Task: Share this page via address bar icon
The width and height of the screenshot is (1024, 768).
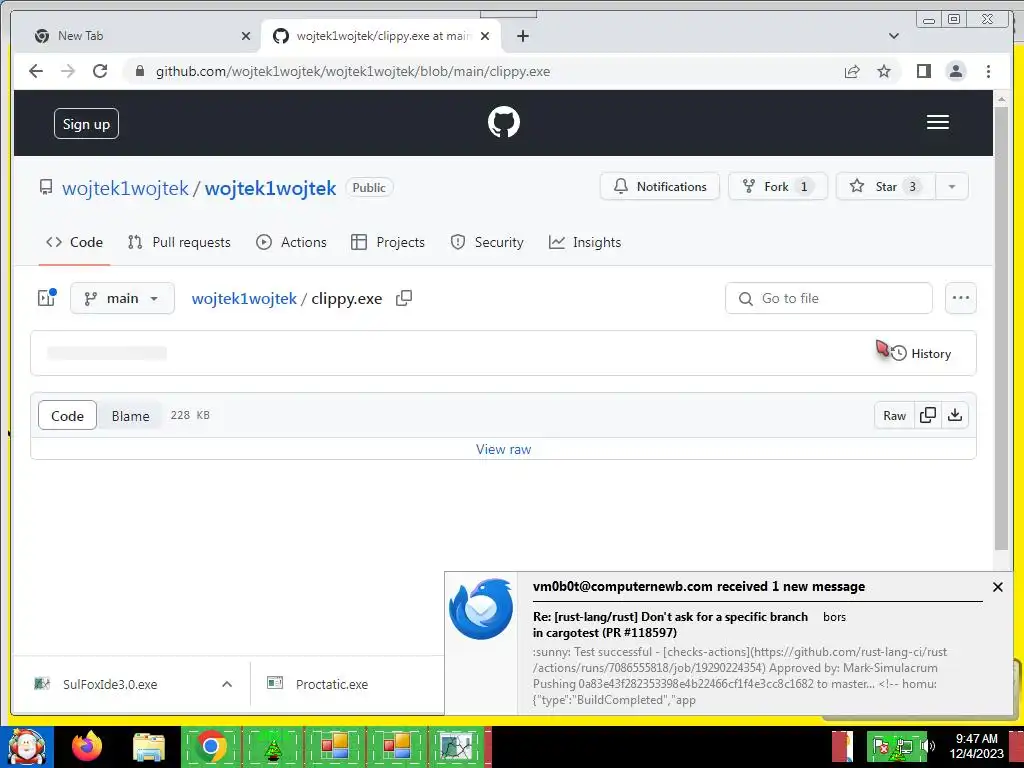Action: click(852, 71)
